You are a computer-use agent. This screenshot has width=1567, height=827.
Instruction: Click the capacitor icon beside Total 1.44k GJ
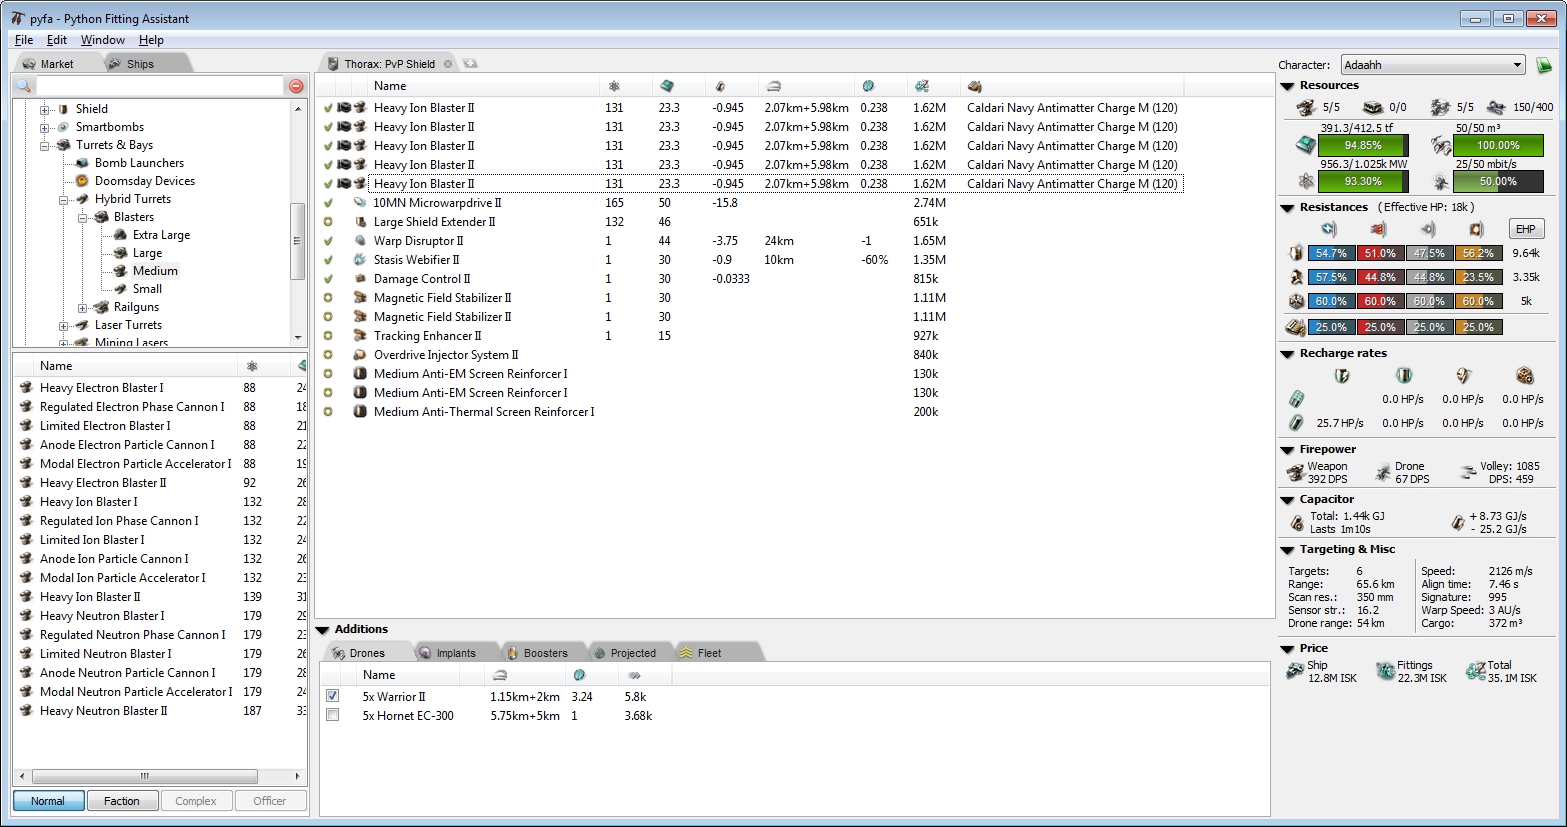tap(1297, 523)
